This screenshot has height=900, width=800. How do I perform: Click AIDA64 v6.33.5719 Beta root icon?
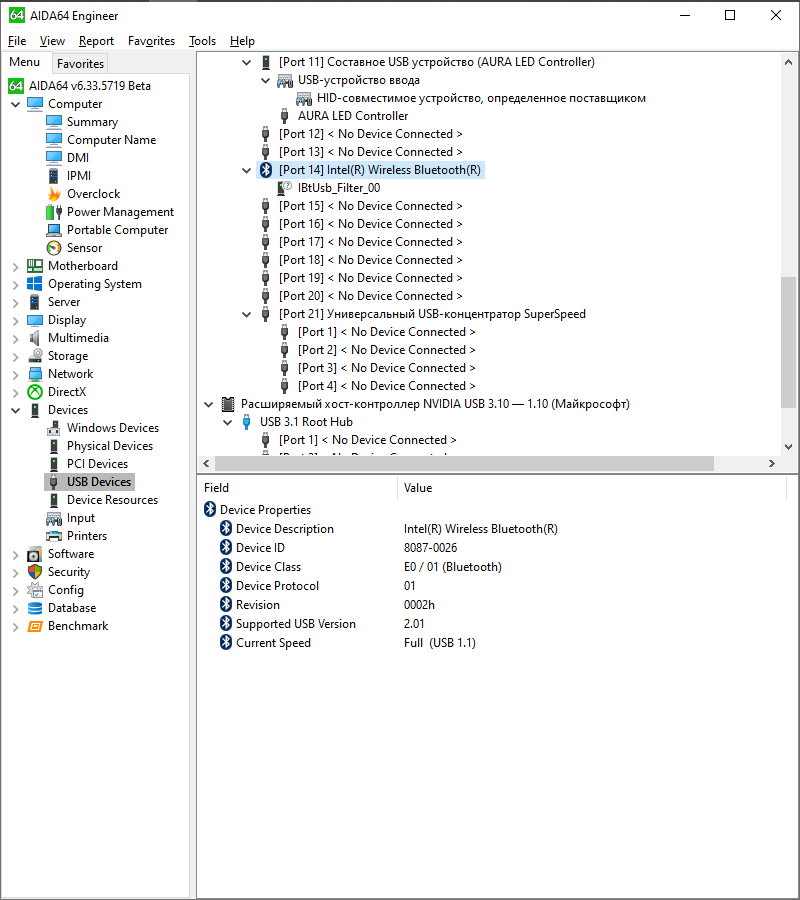(16, 86)
